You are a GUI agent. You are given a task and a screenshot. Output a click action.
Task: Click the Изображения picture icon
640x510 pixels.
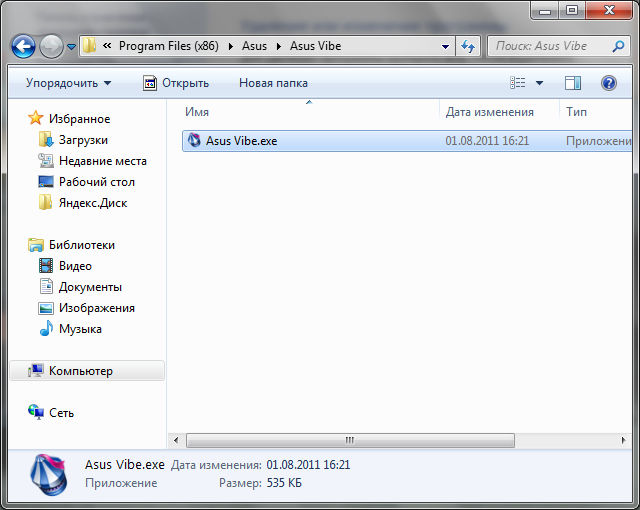[x=46, y=308]
